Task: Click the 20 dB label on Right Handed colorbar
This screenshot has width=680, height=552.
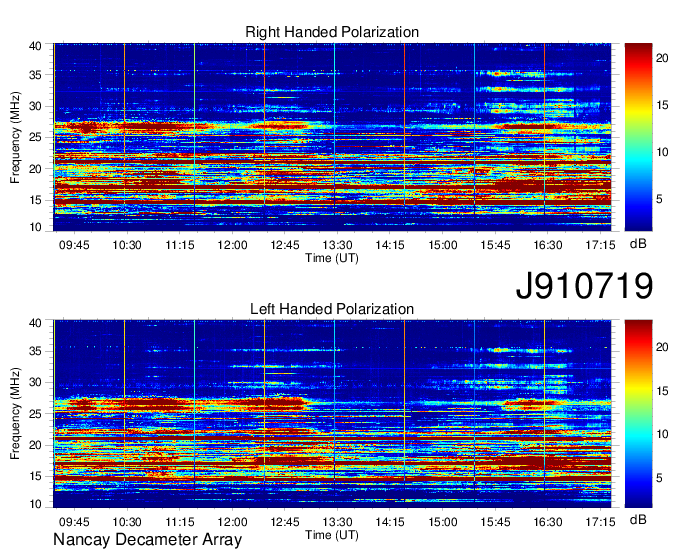Action: click(662, 58)
